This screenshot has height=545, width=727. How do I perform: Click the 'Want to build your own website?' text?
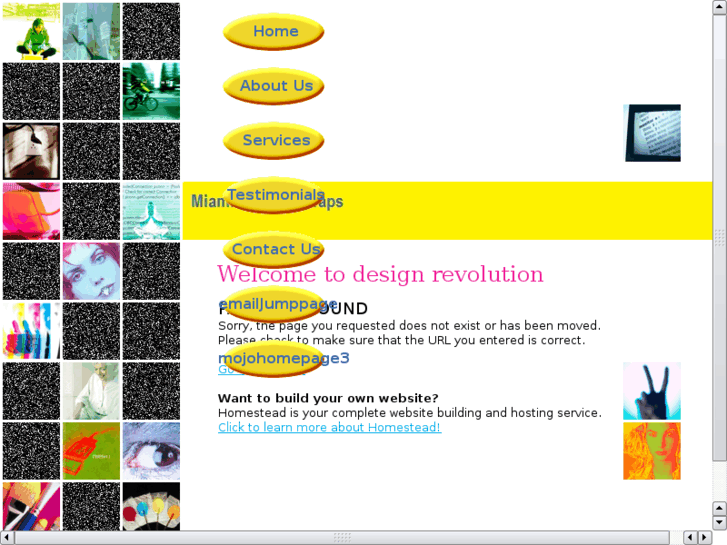328,398
